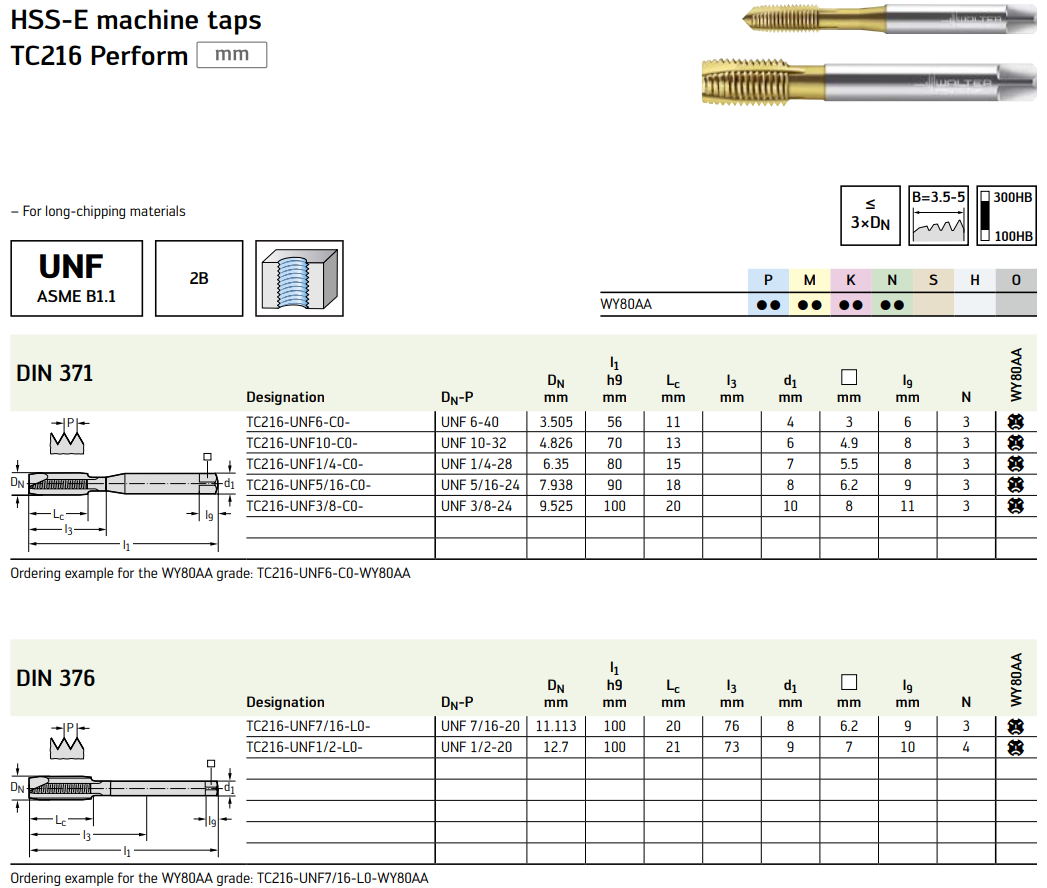
Task: Click the M material group swatch
Action: [809, 280]
